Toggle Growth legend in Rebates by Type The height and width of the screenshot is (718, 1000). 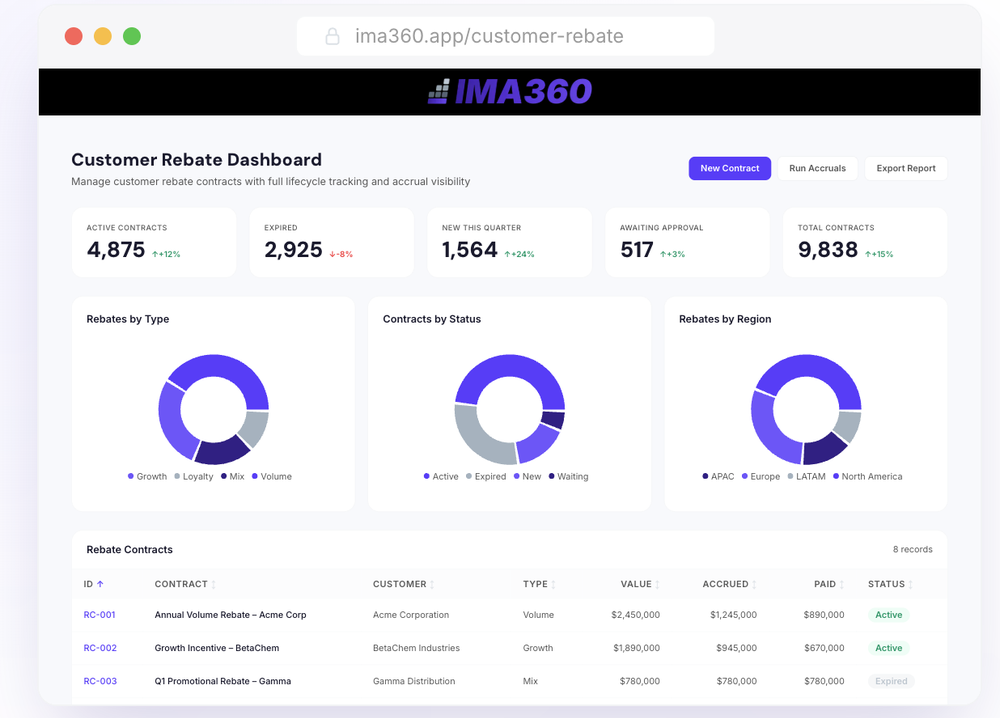click(147, 476)
